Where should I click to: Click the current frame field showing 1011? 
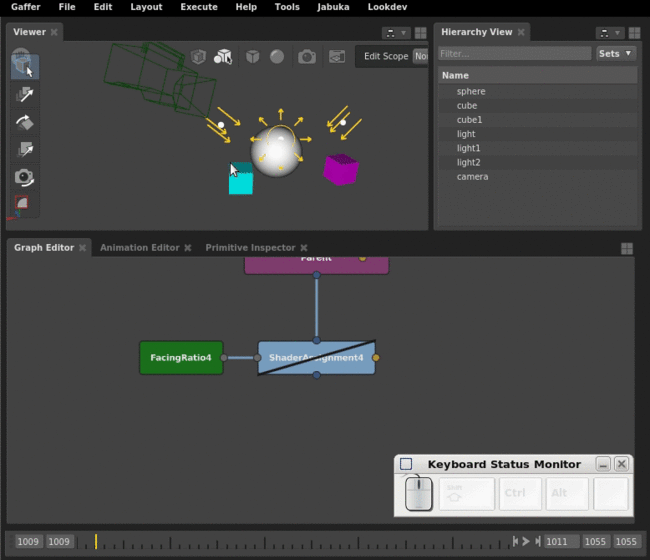point(562,542)
